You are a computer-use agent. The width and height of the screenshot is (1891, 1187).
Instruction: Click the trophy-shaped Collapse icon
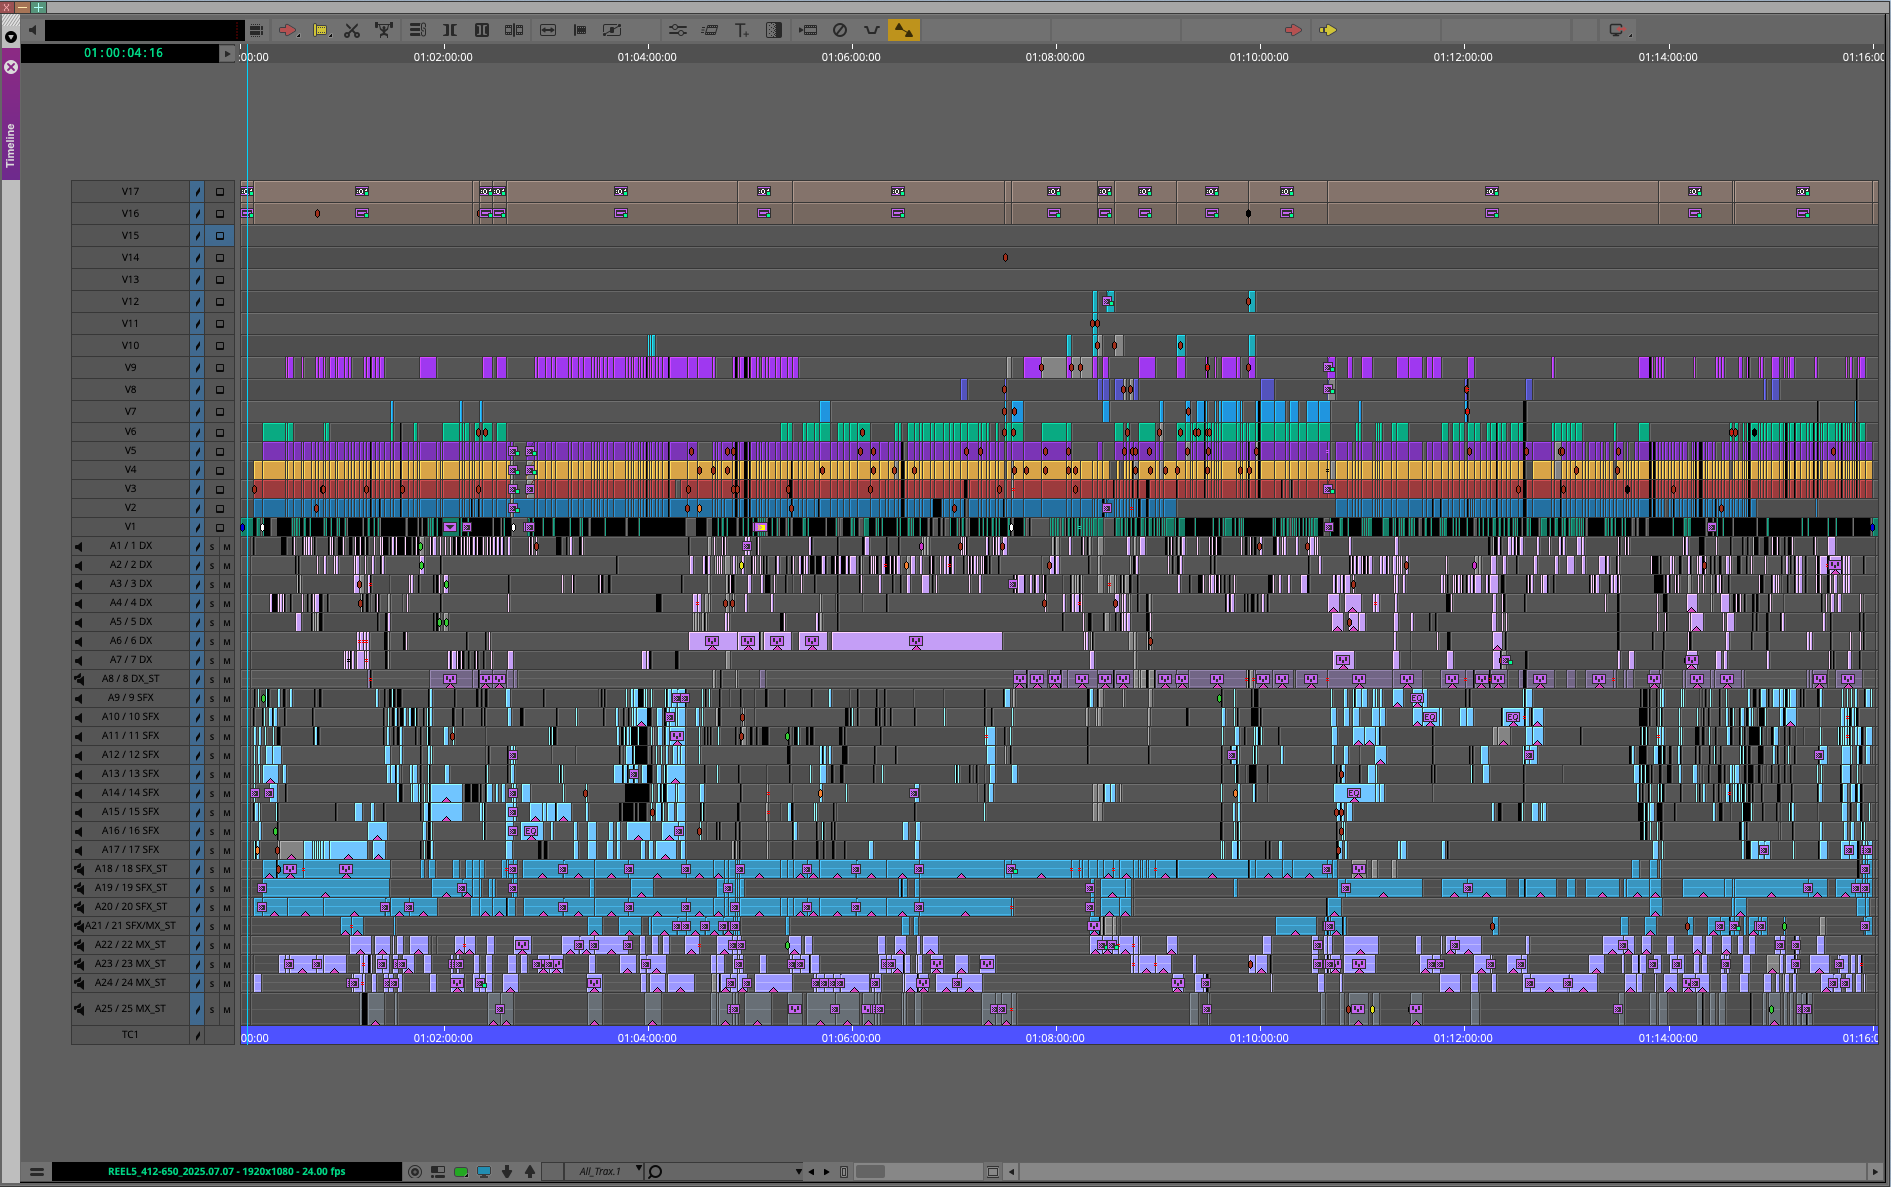point(384,31)
